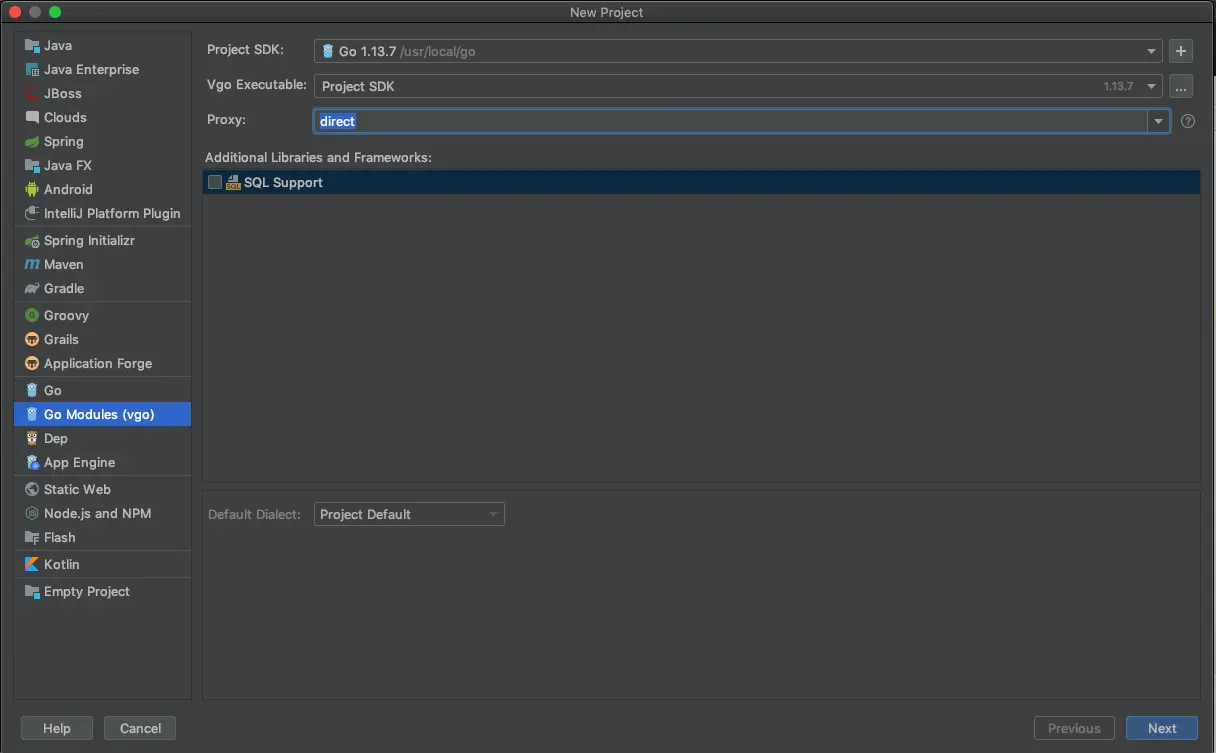Screen dimensions: 1216x753
Task: Click the Java FX folder icon
Action: click(x=32, y=165)
